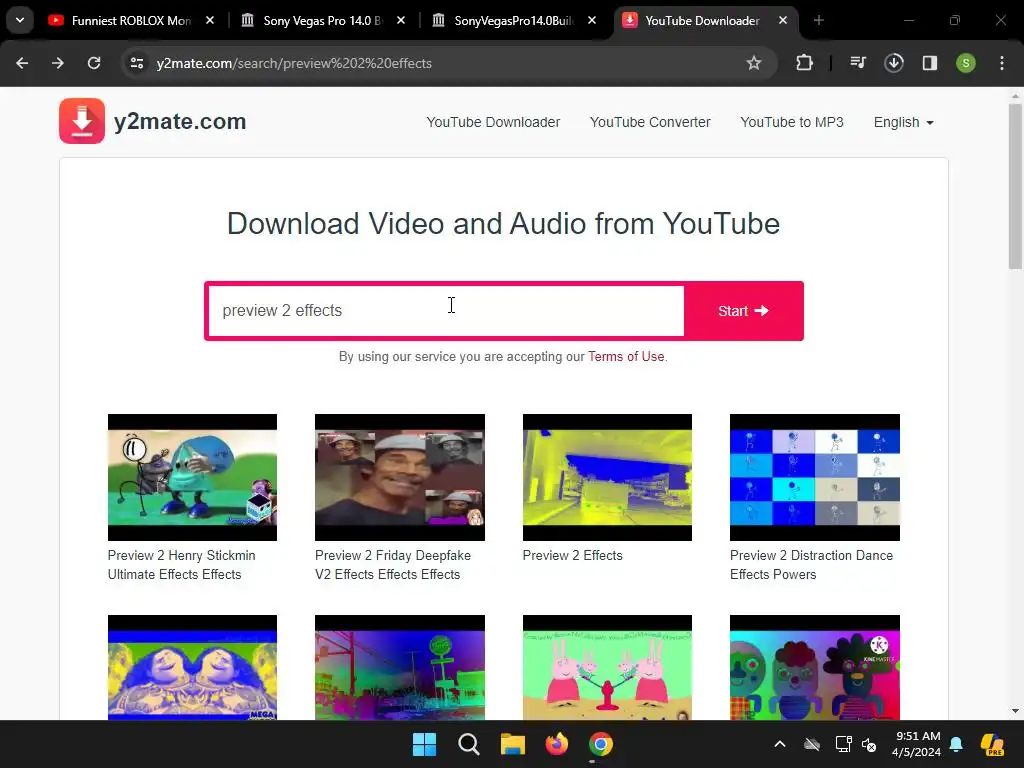Image resolution: width=1024 pixels, height=768 pixels.
Task: Click Preview 2 Henry Stickmin title text
Action: click(x=182, y=565)
